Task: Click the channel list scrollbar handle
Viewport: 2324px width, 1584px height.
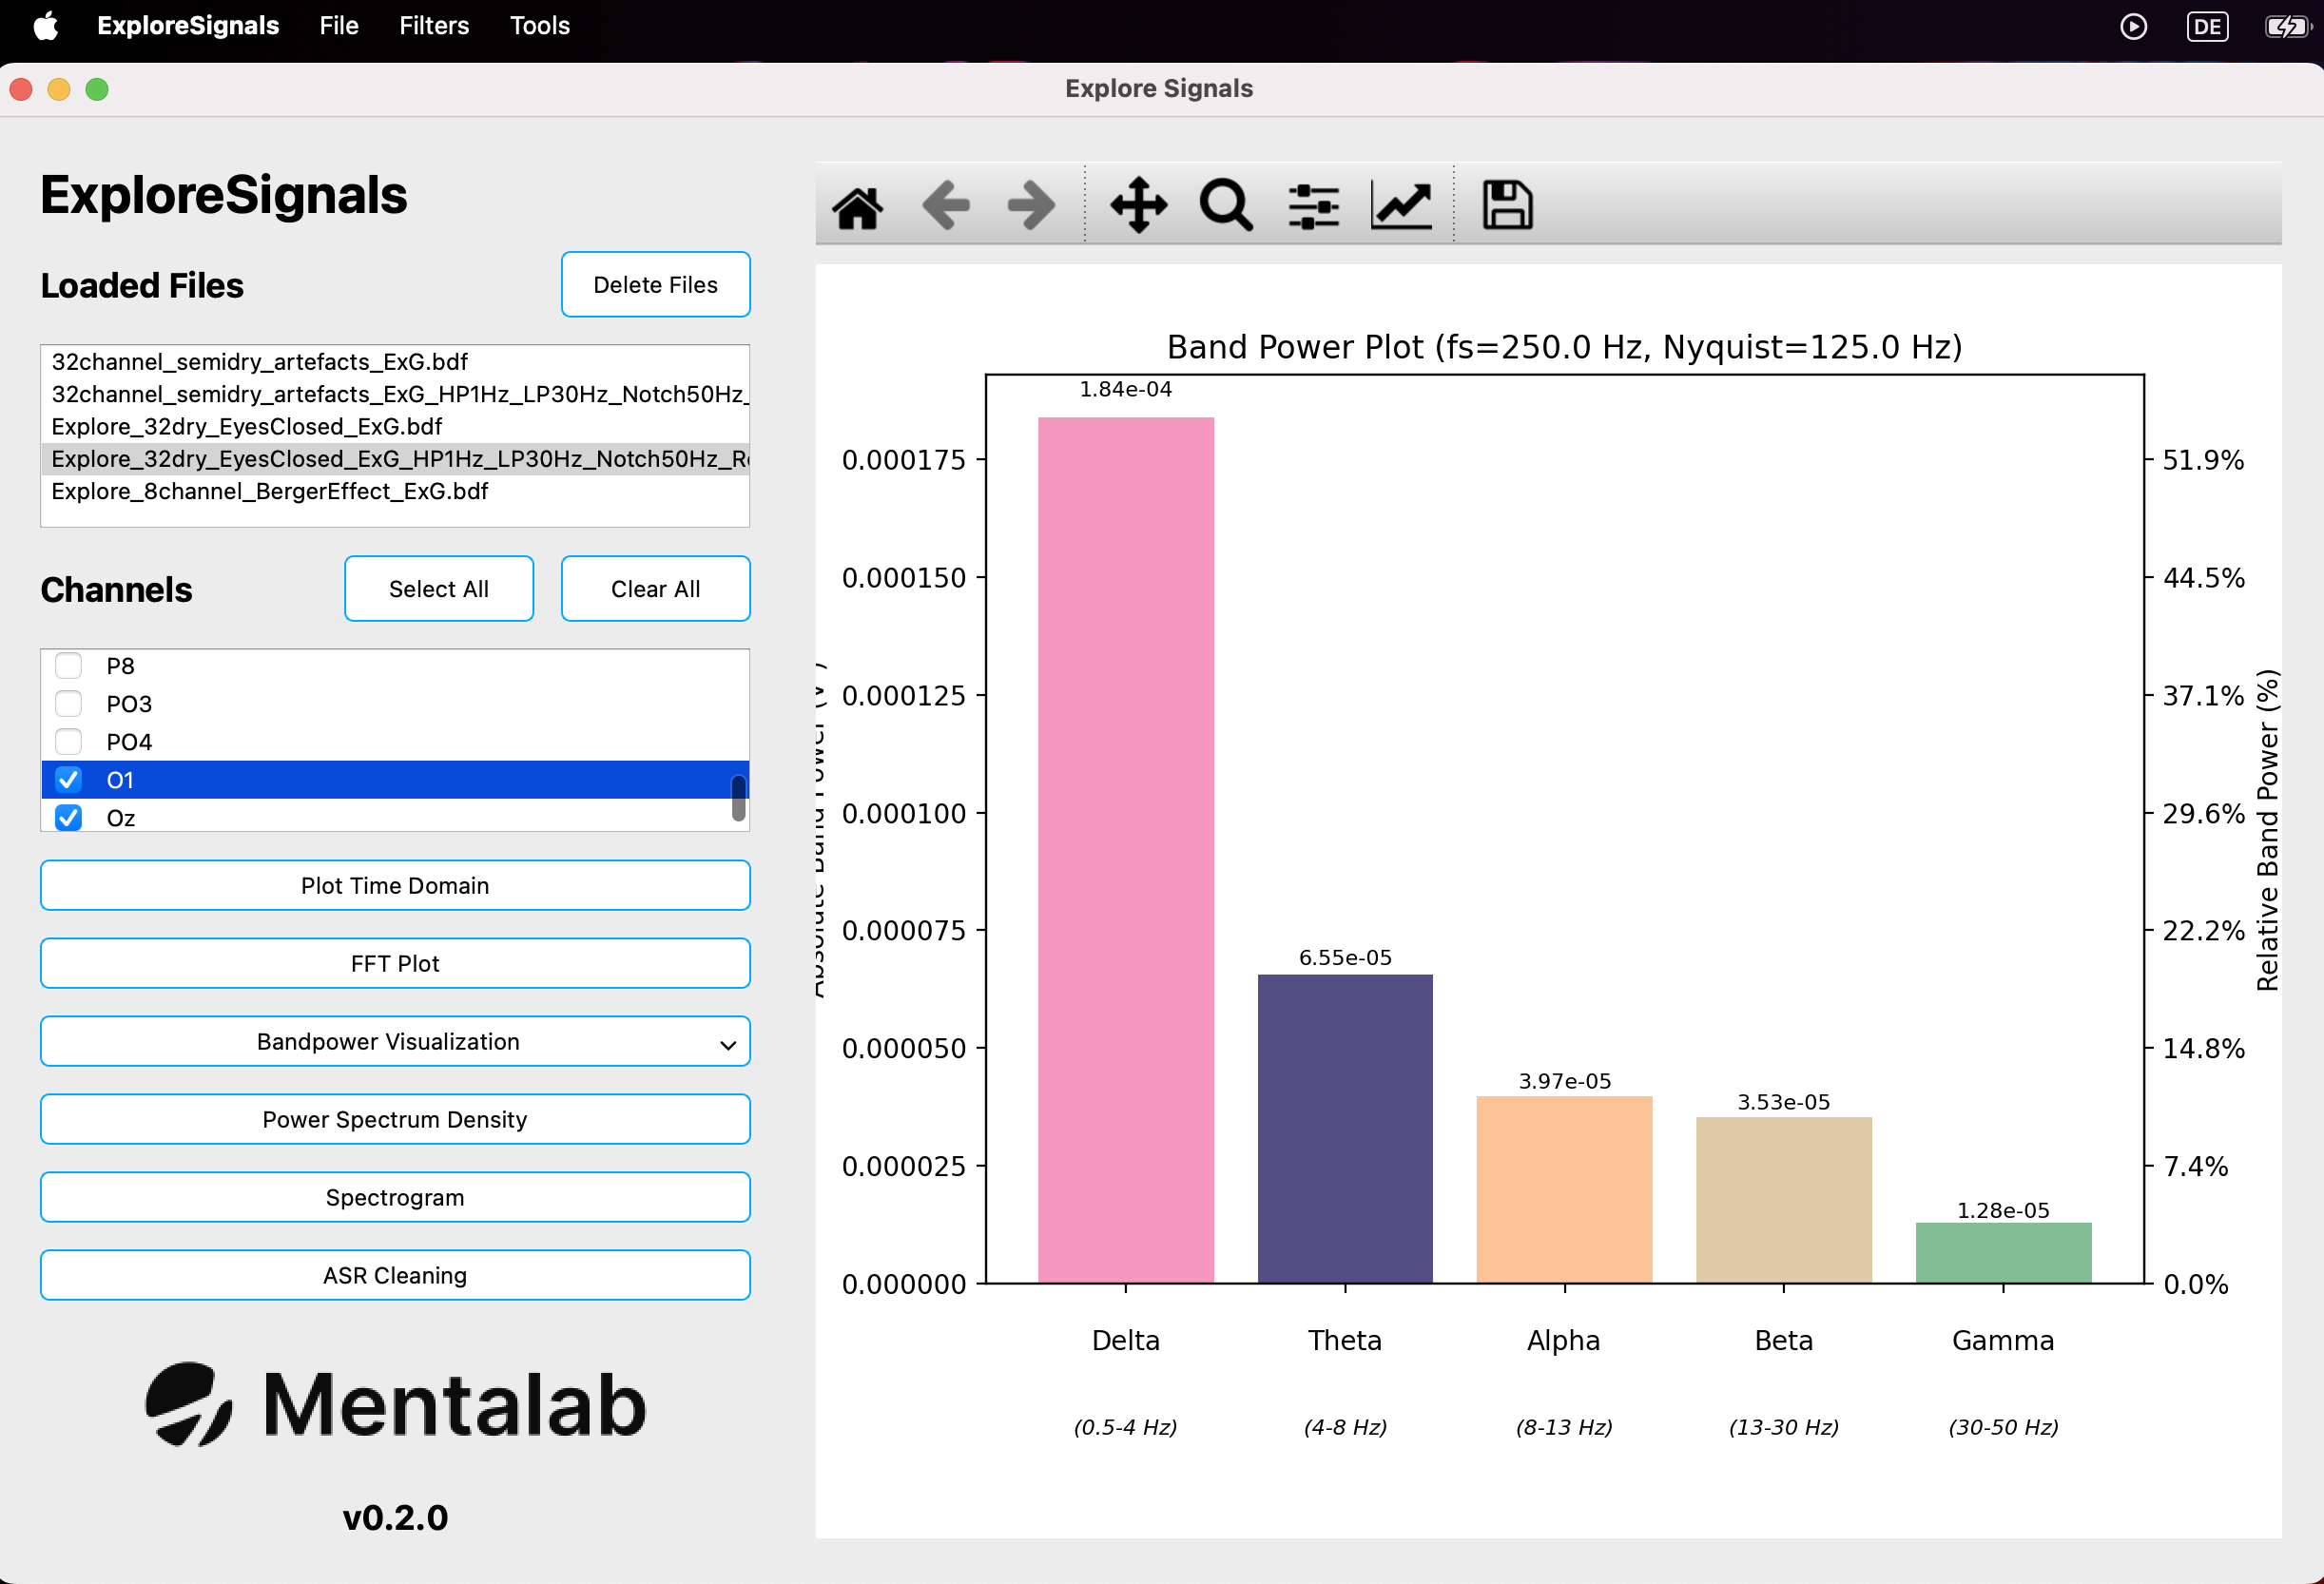Action: coord(739,798)
